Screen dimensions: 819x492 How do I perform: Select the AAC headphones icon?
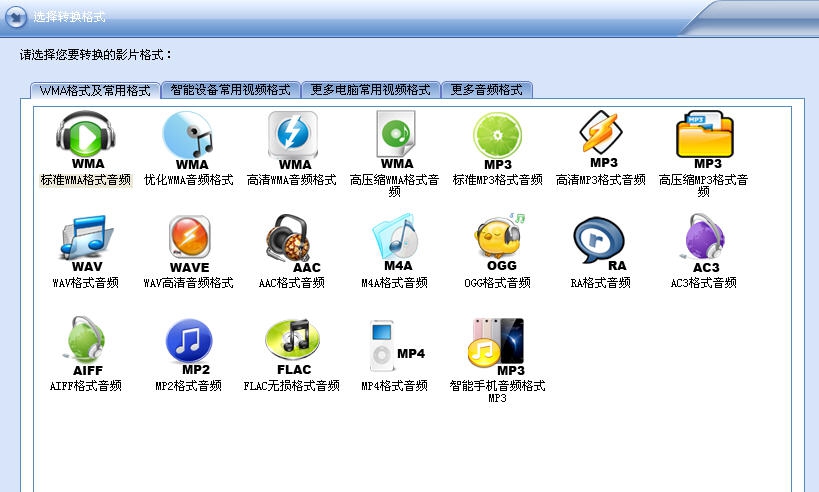click(x=292, y=243)
